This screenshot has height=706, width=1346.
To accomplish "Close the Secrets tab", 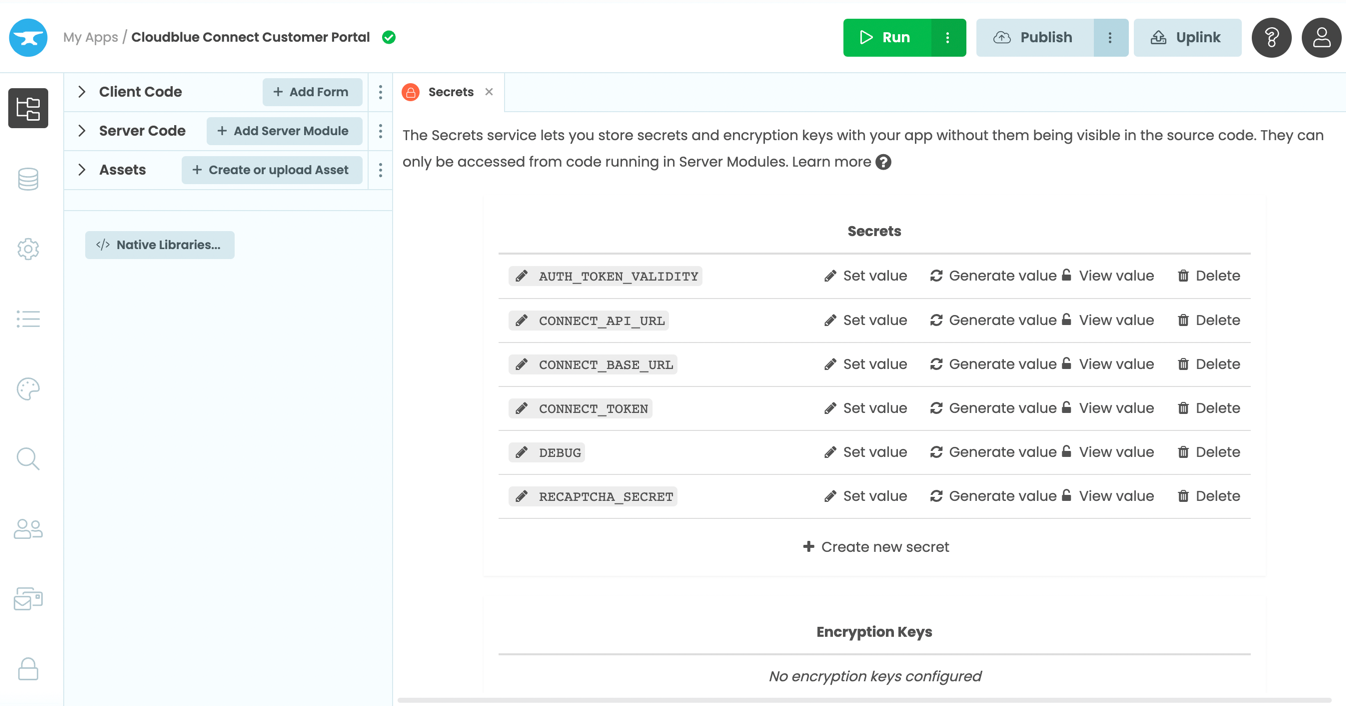I will pyautogui.click(x=489, y=92).
